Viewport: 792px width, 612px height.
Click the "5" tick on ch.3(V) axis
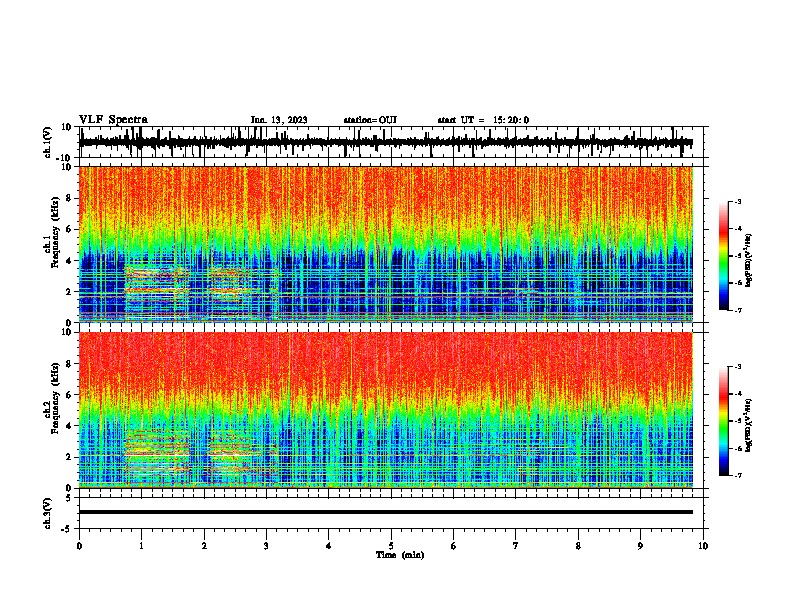69,497
